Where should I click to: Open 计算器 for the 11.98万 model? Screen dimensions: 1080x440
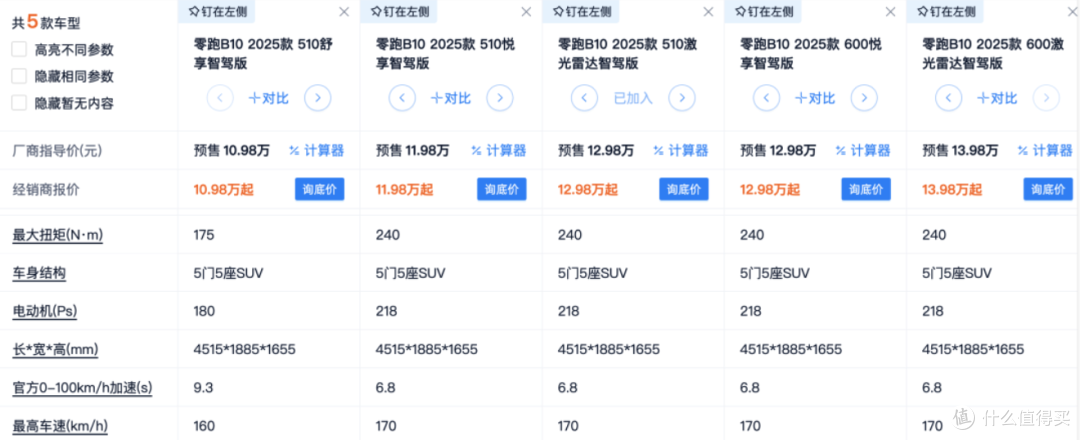(x=498, y=151)
